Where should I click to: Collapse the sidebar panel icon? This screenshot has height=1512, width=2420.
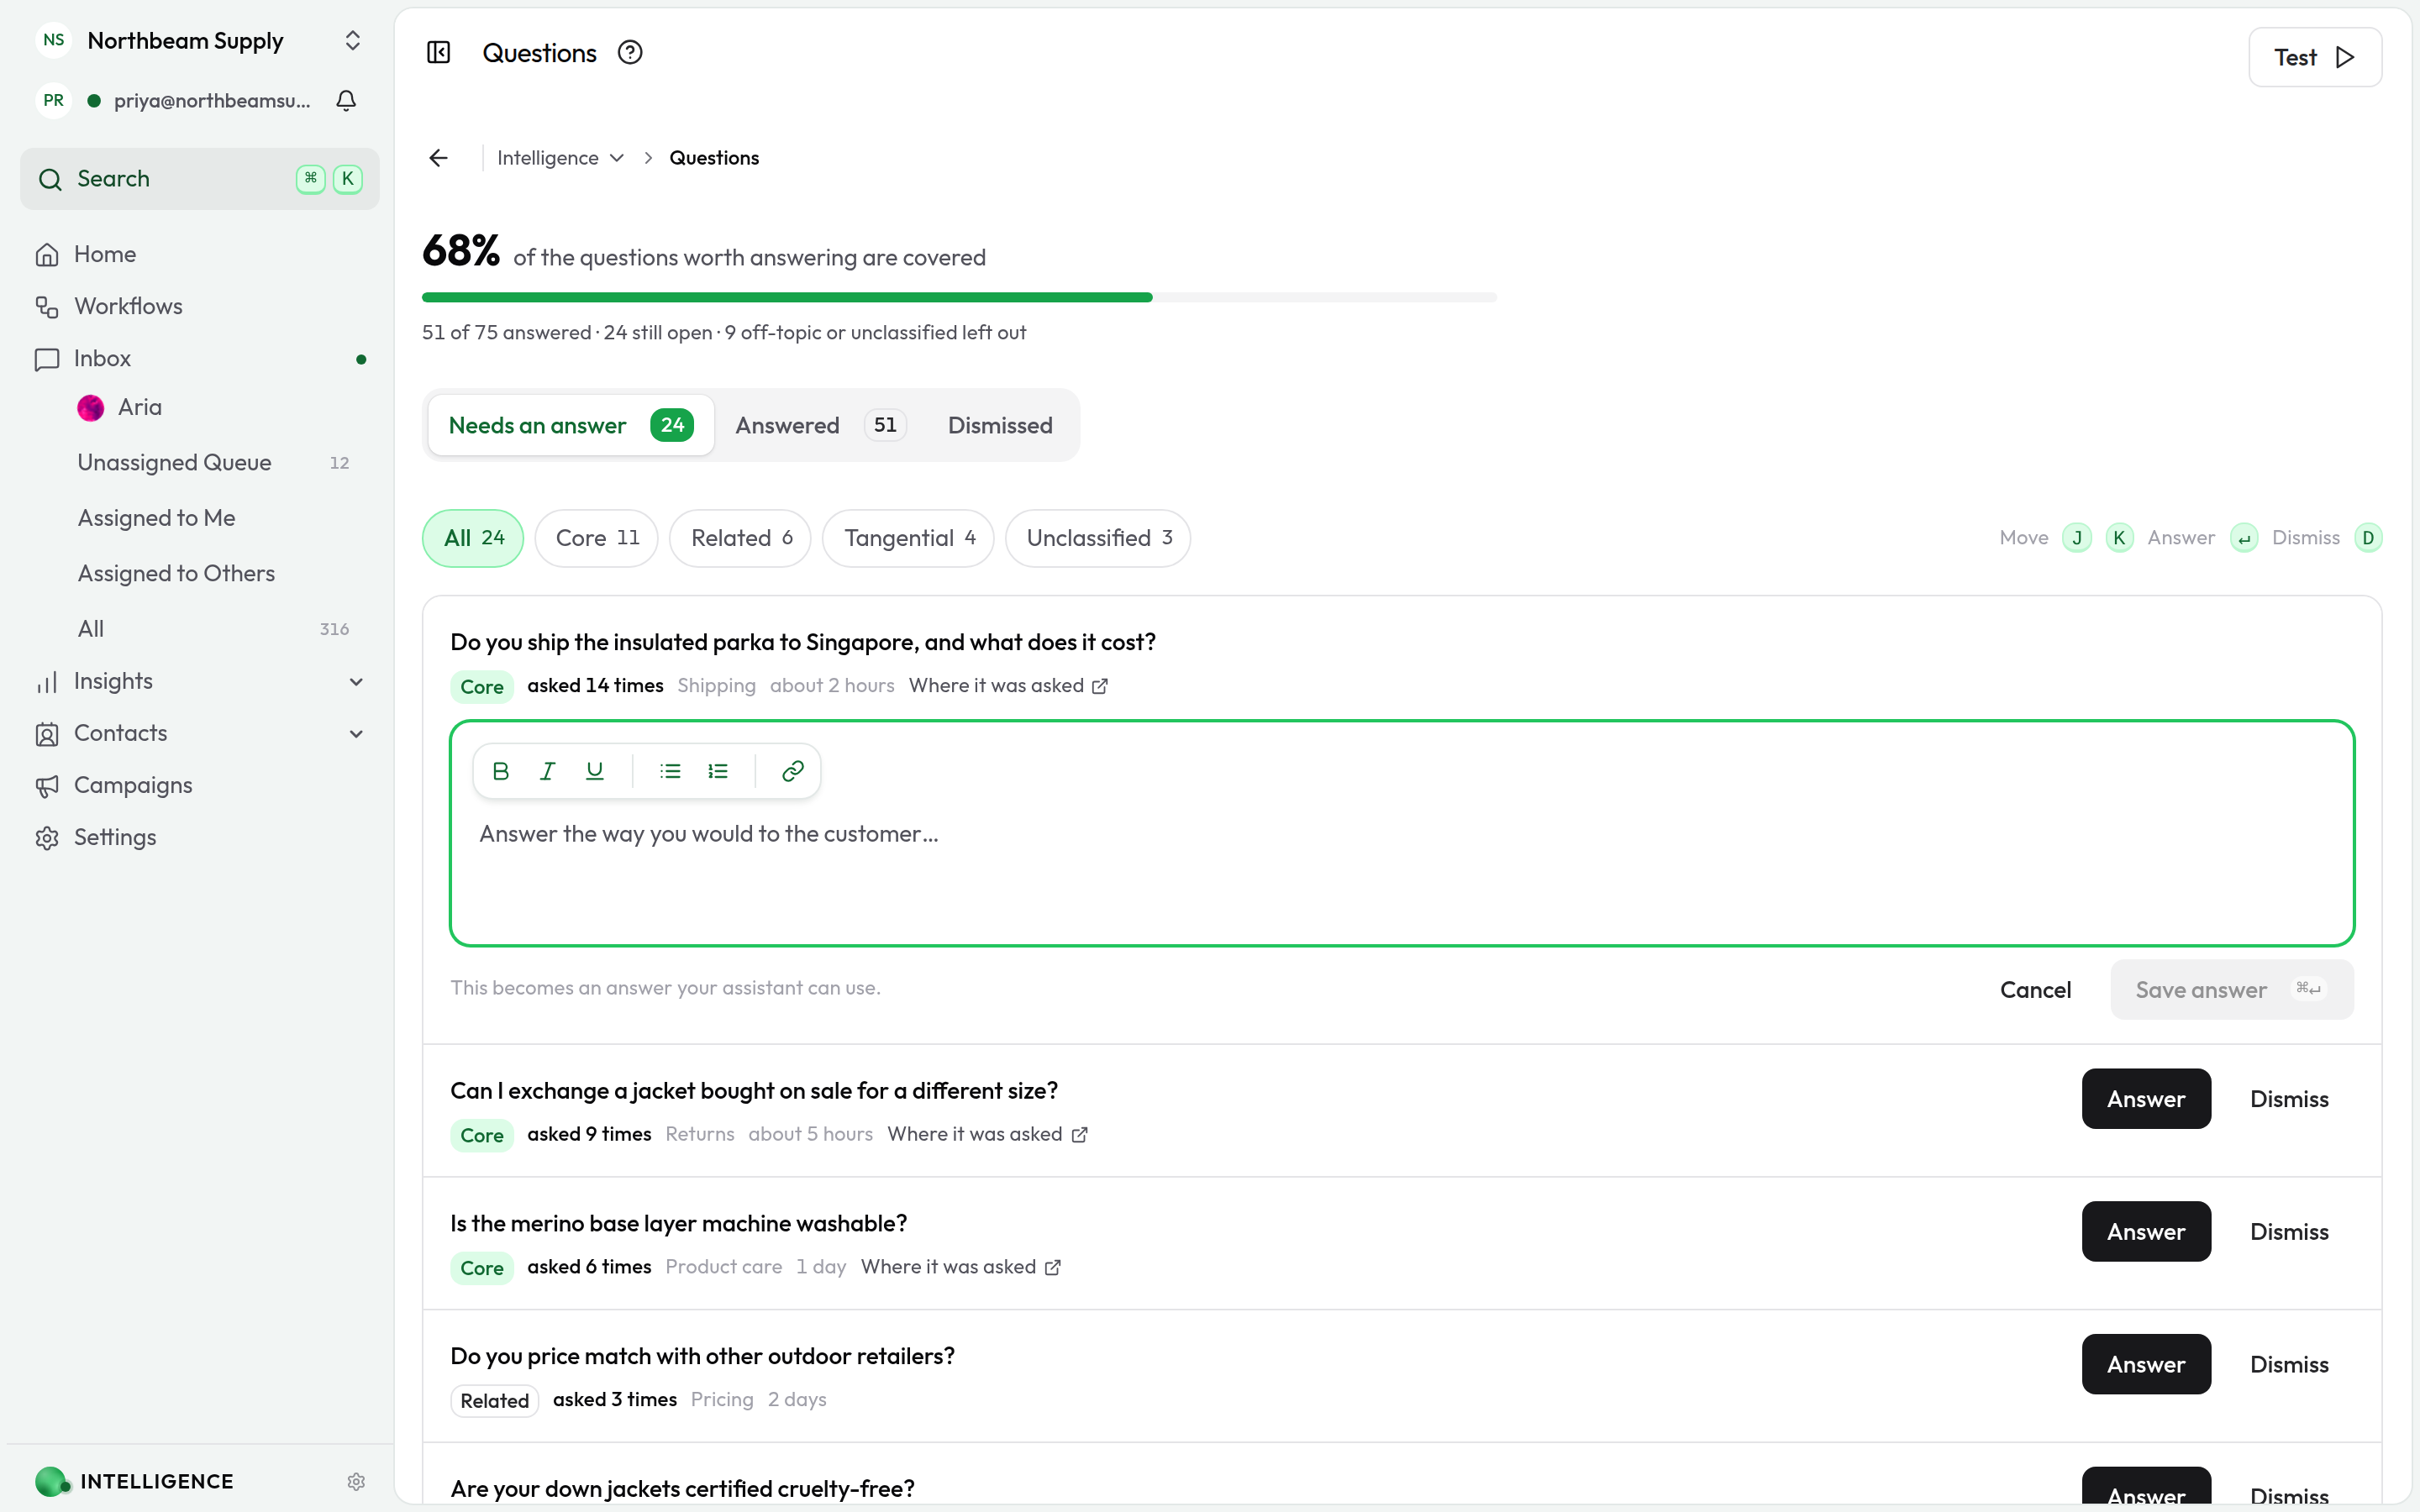438,52
